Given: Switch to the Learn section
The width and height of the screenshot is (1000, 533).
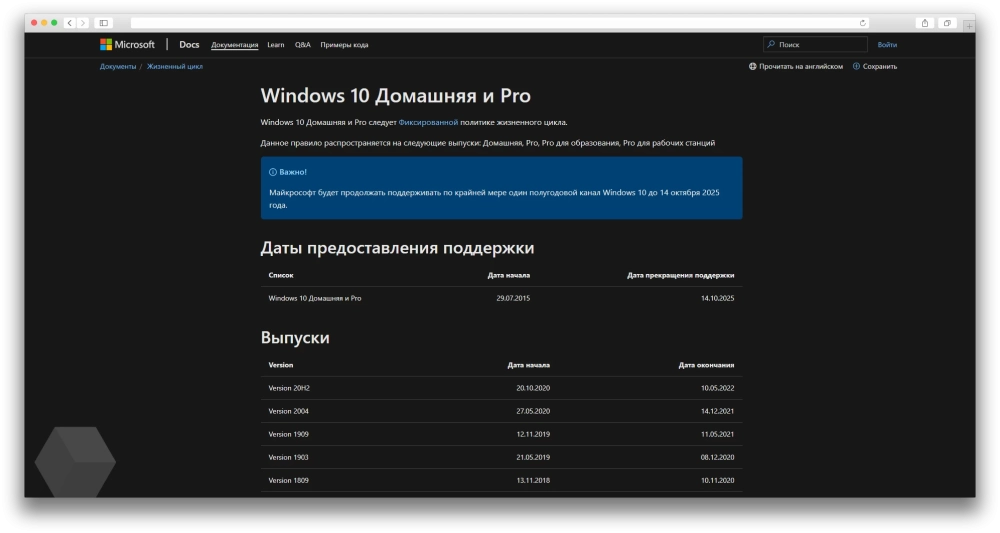Looking at the screenshot, I should click(276, 45).
